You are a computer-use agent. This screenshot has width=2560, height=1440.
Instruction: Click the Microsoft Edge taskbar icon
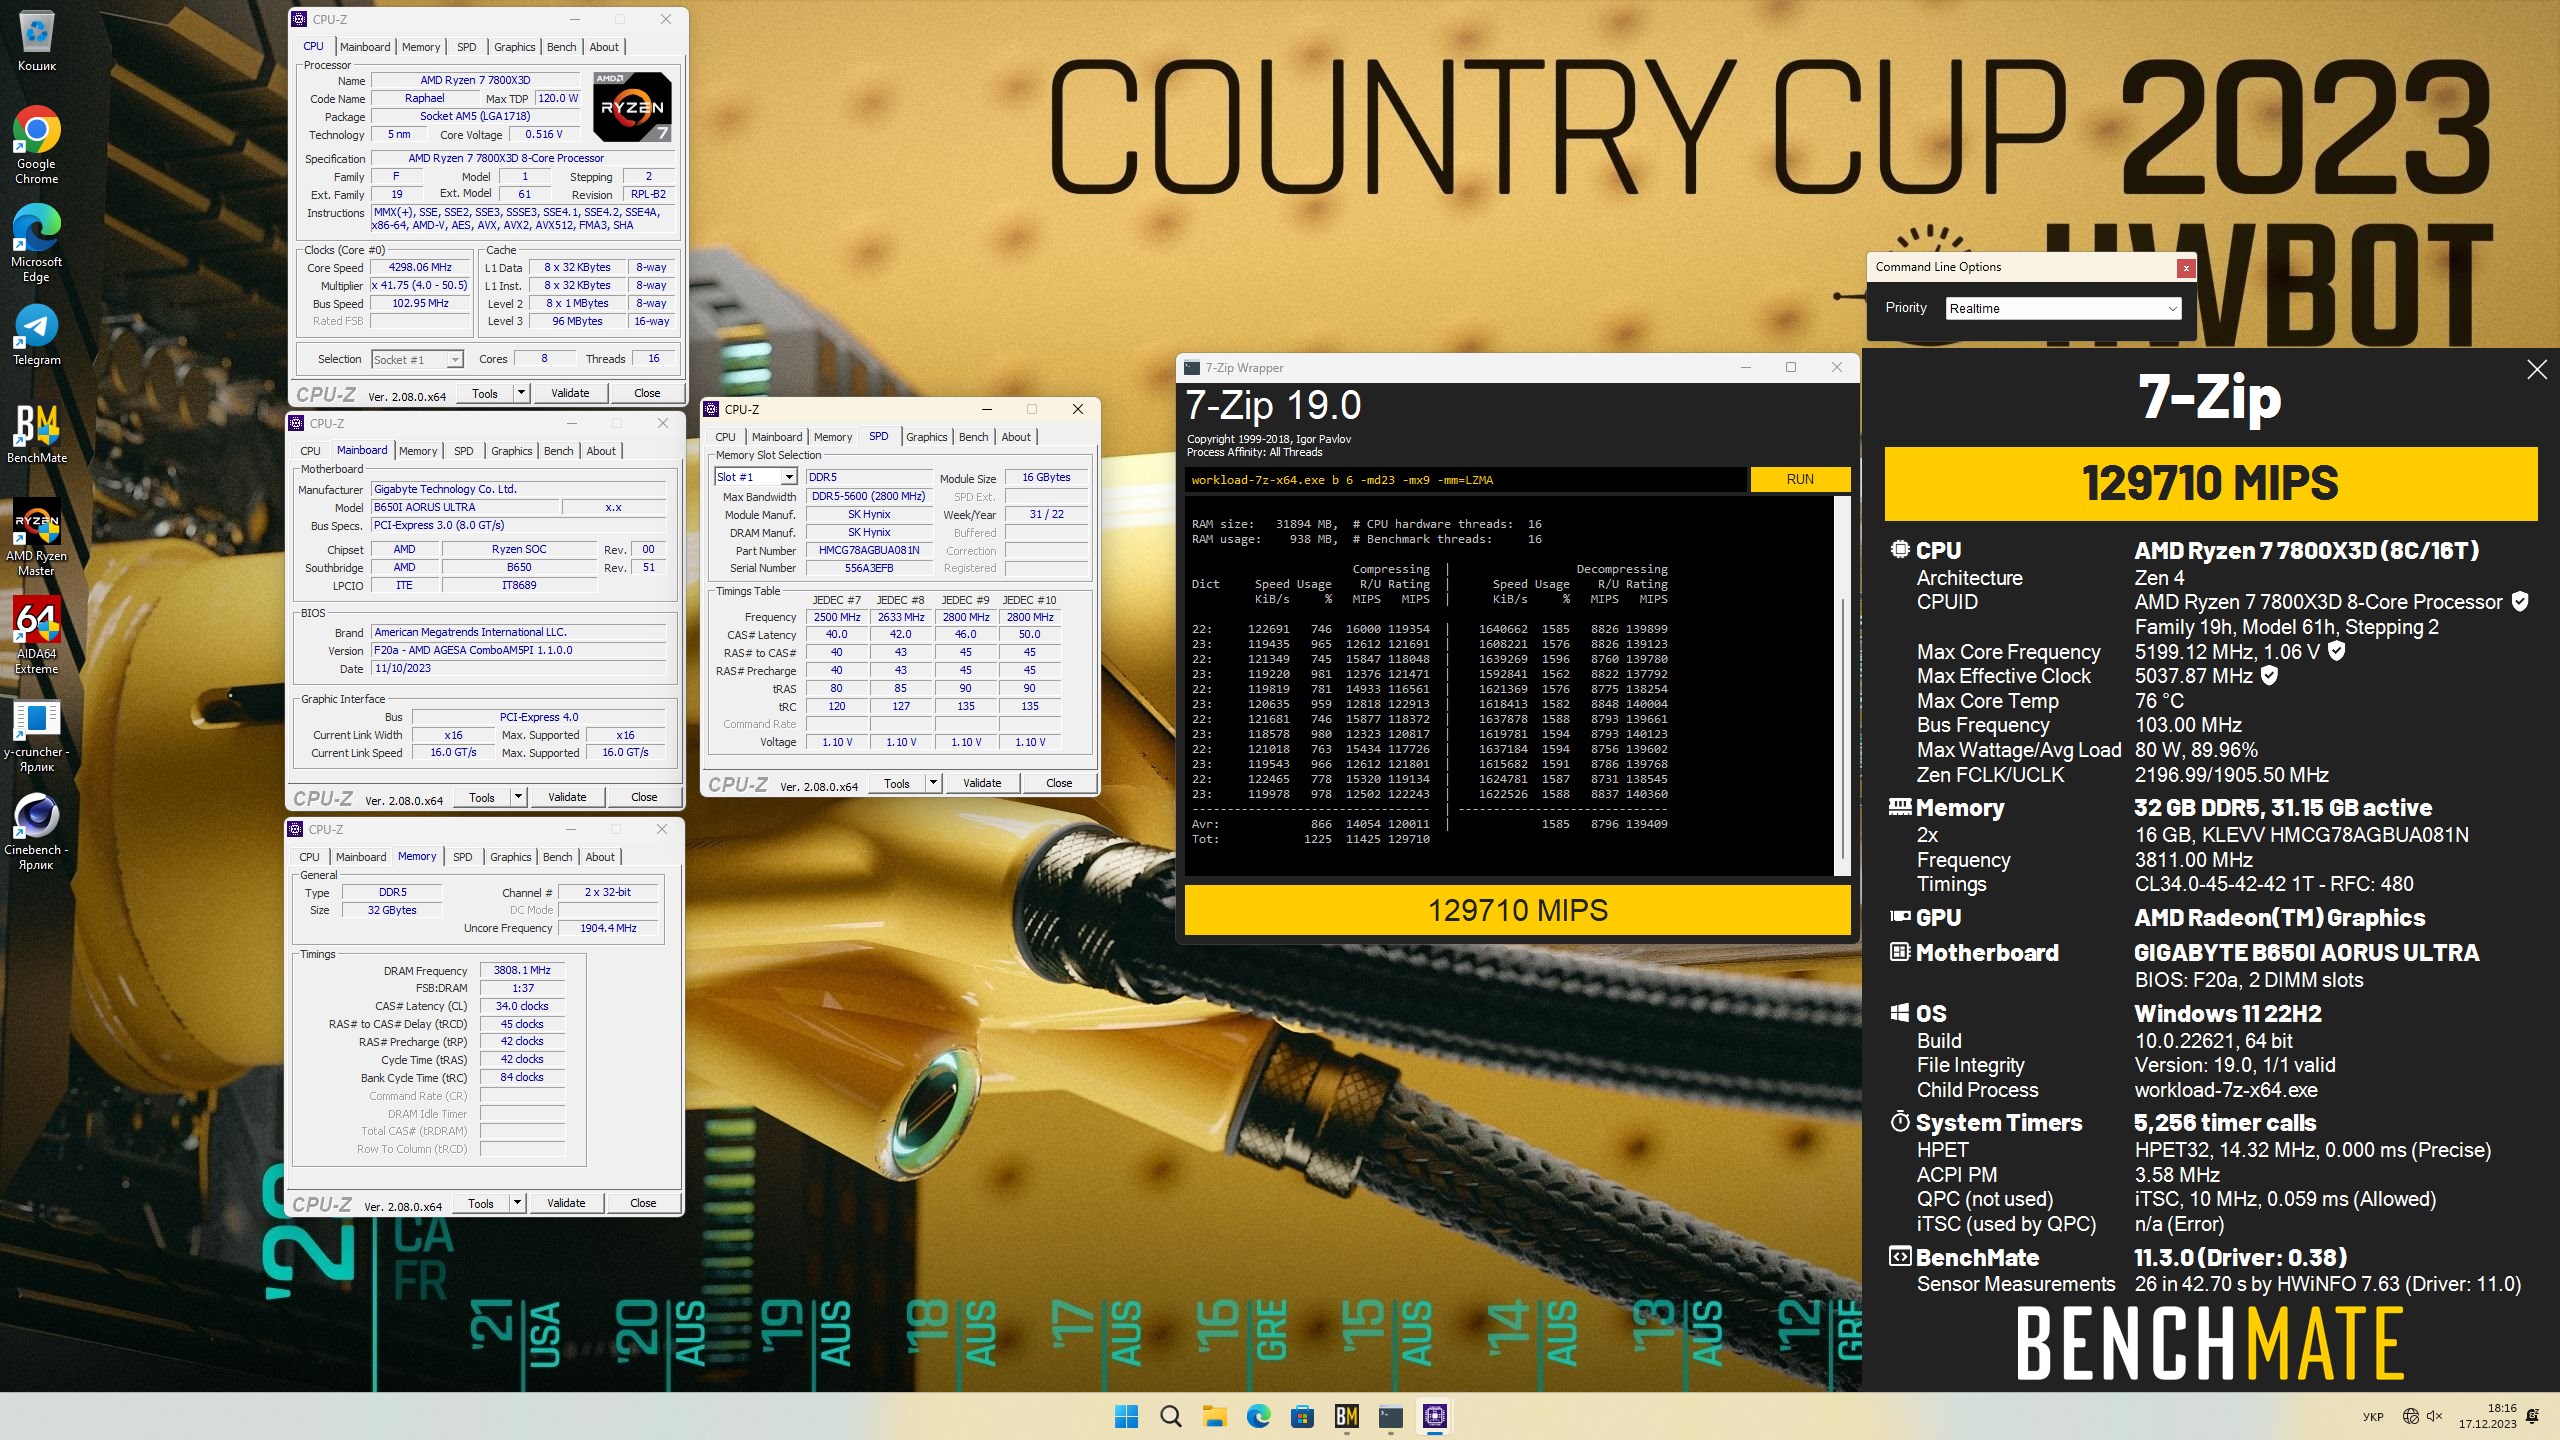pos(1258,1416)
